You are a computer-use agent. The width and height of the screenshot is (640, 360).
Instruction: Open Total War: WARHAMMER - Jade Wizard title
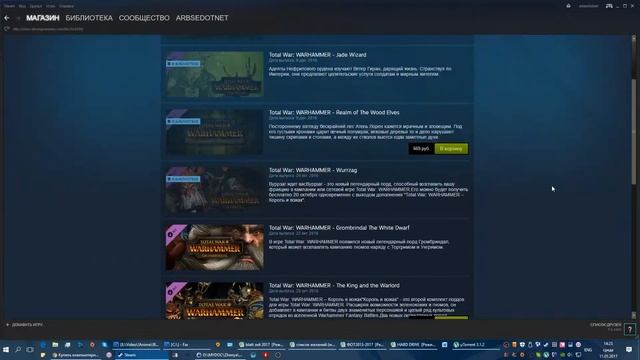[318, 55]
